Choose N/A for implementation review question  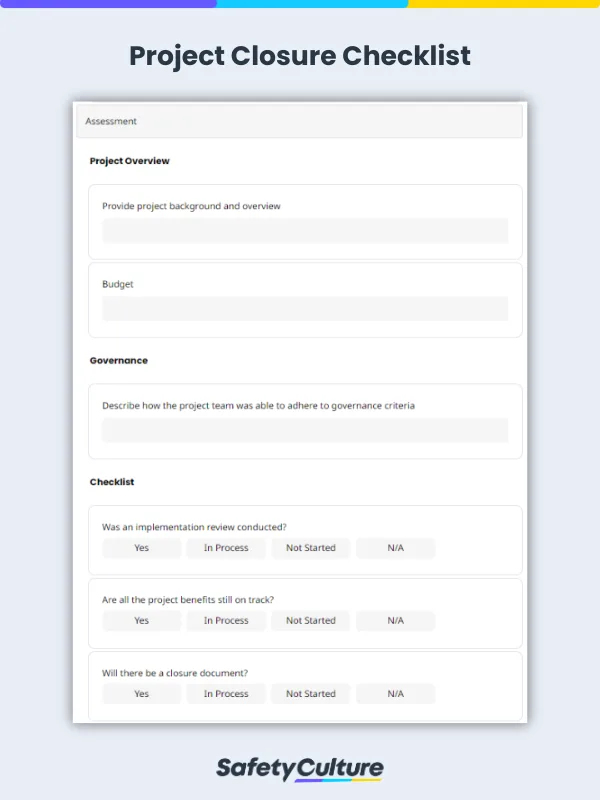tap(395, 548)
